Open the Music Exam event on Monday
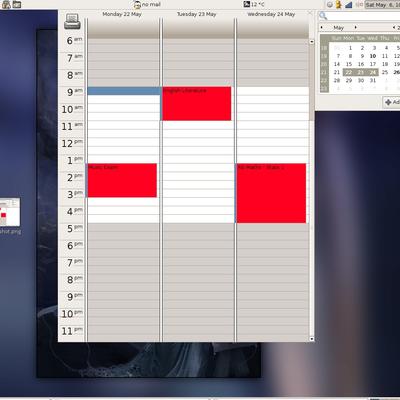Viewport: 400px width, 400px height. [x=122, y=180]
